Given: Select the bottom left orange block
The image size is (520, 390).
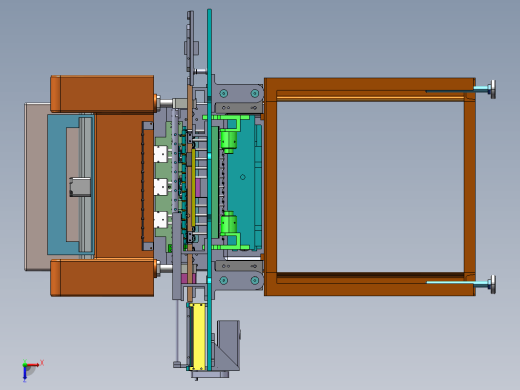Looking at the screenshot, I should (x=102, y=278).
